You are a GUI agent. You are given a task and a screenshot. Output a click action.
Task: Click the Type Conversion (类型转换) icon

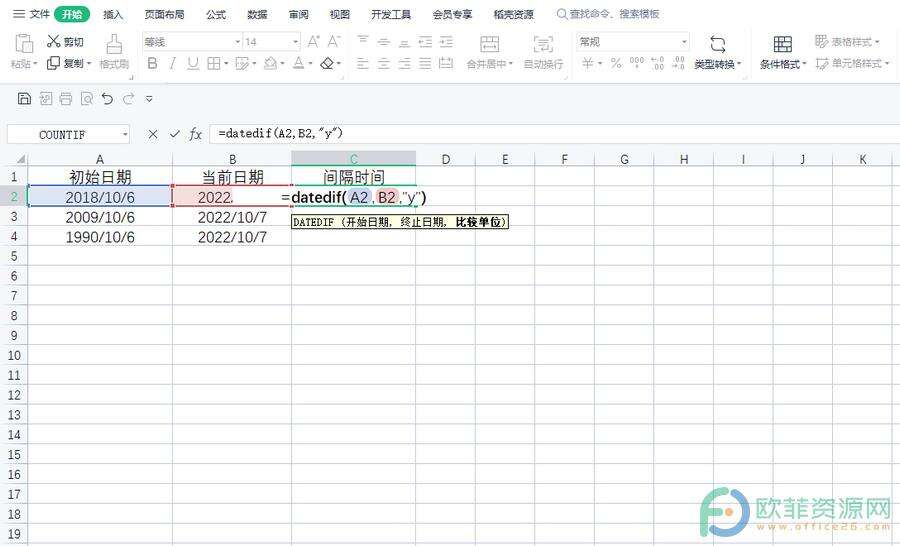717,44
